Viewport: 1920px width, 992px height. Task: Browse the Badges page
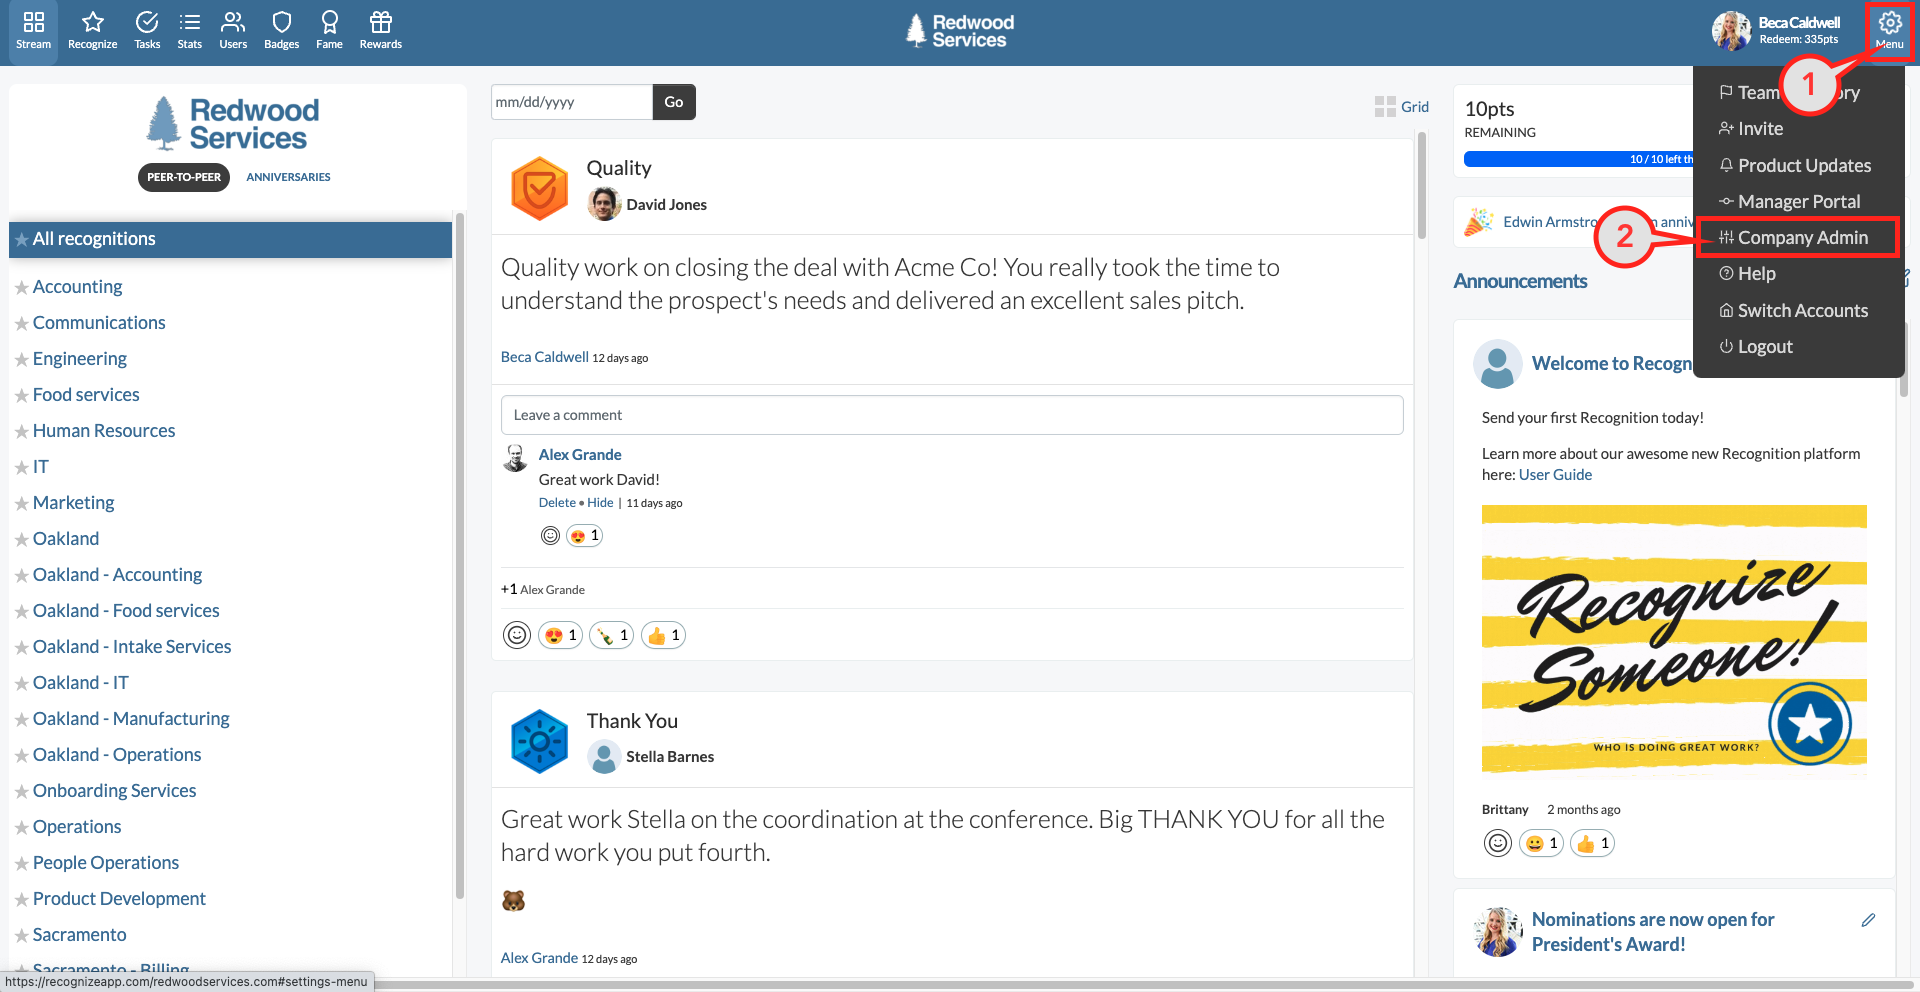[280, 30]
